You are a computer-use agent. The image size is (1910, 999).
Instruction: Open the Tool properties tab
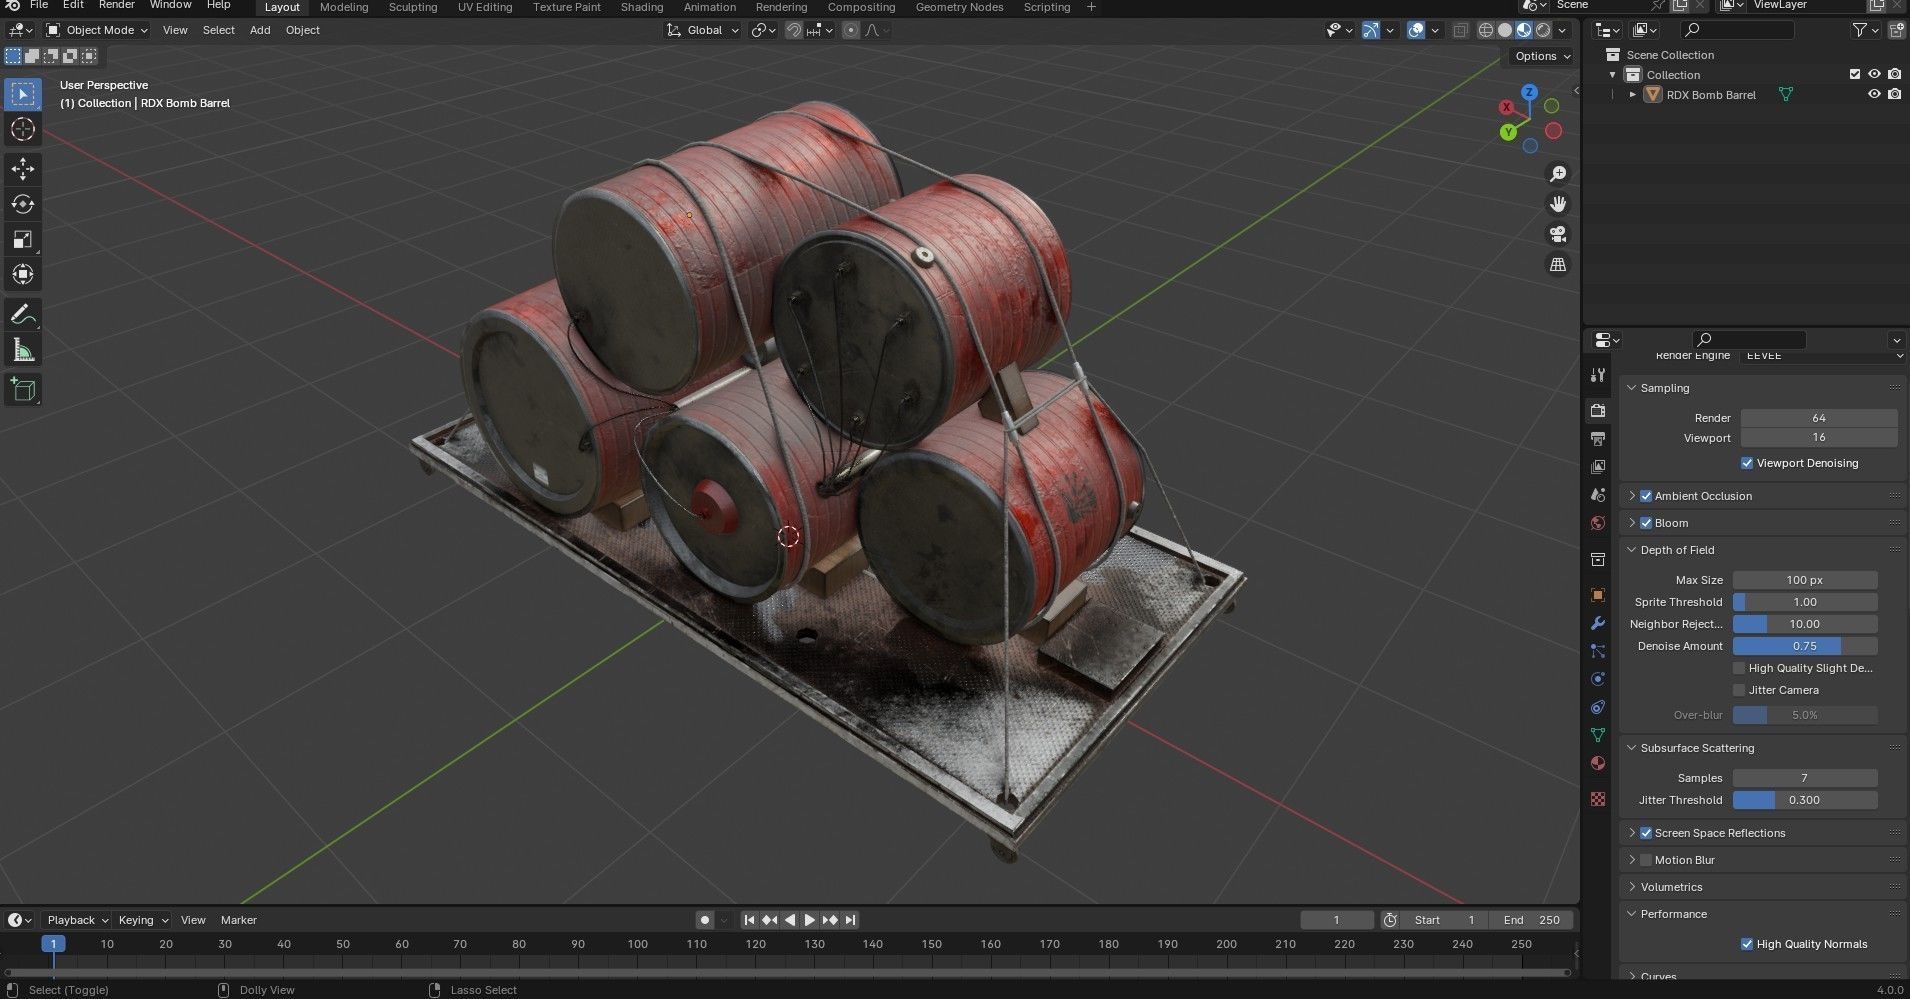point(1598,376)
